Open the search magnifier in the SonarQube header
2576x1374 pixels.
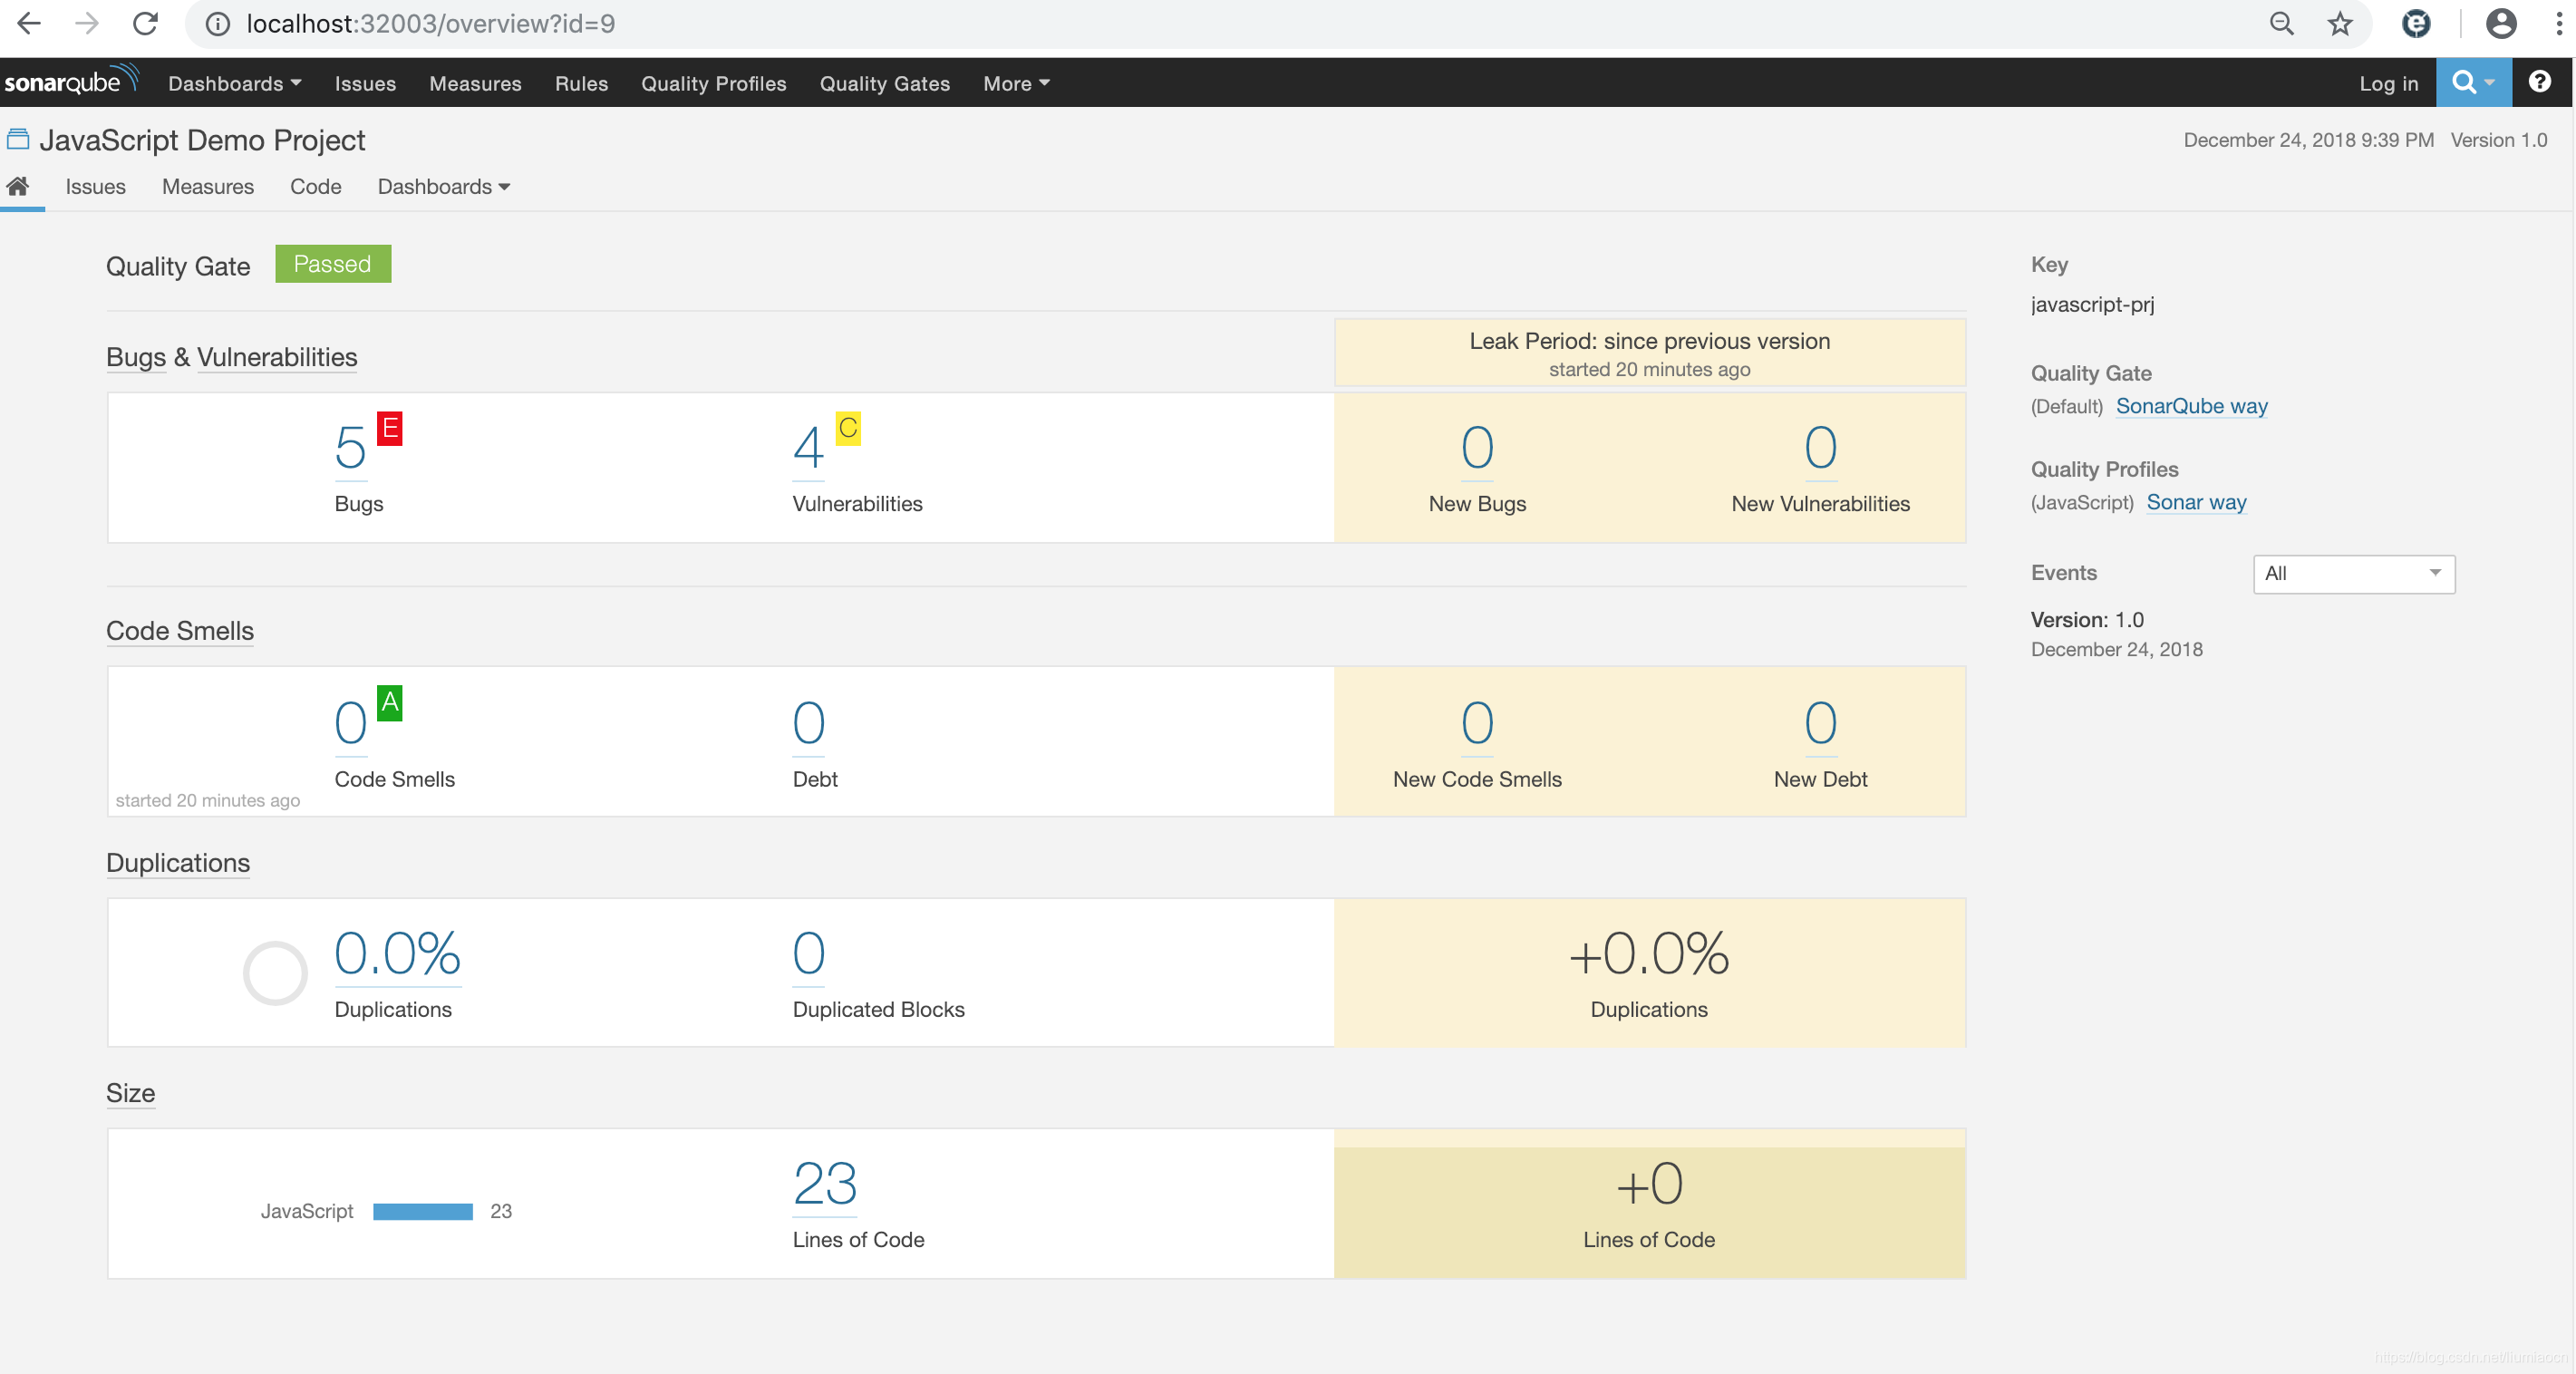coord(2473,82)
